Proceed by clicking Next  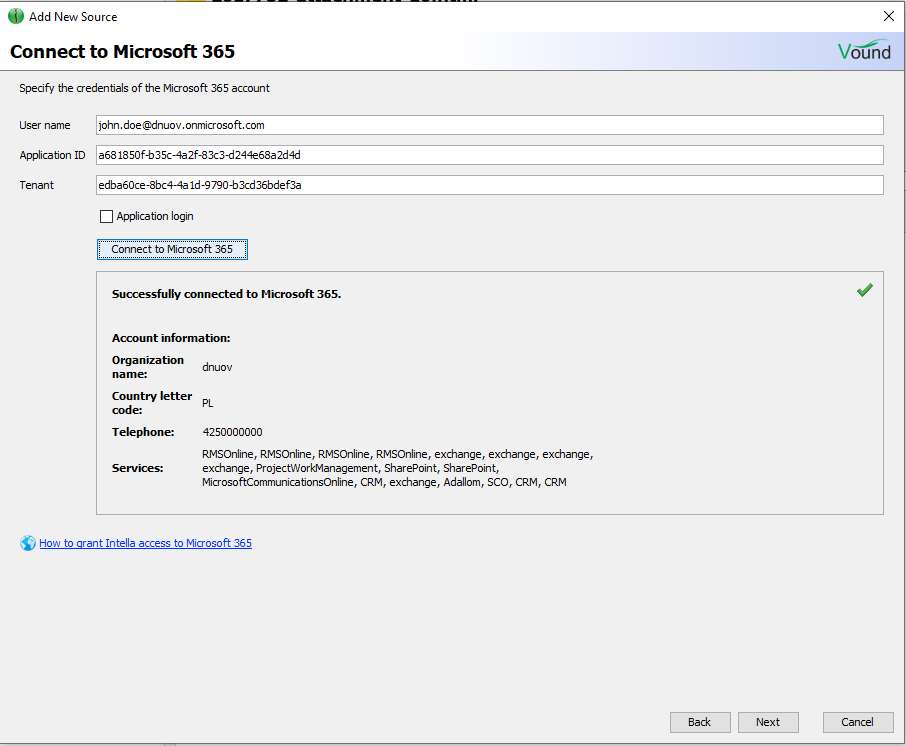pos(768,722)
